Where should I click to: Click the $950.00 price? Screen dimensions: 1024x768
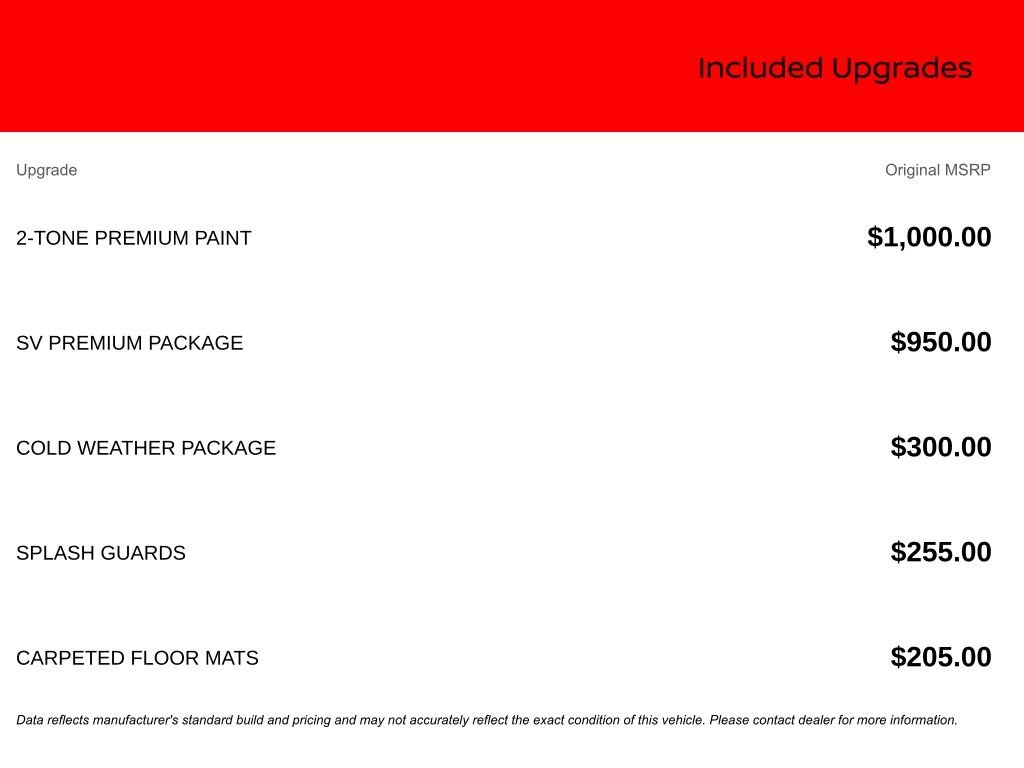pyautogui.click(x=940, y=342)
